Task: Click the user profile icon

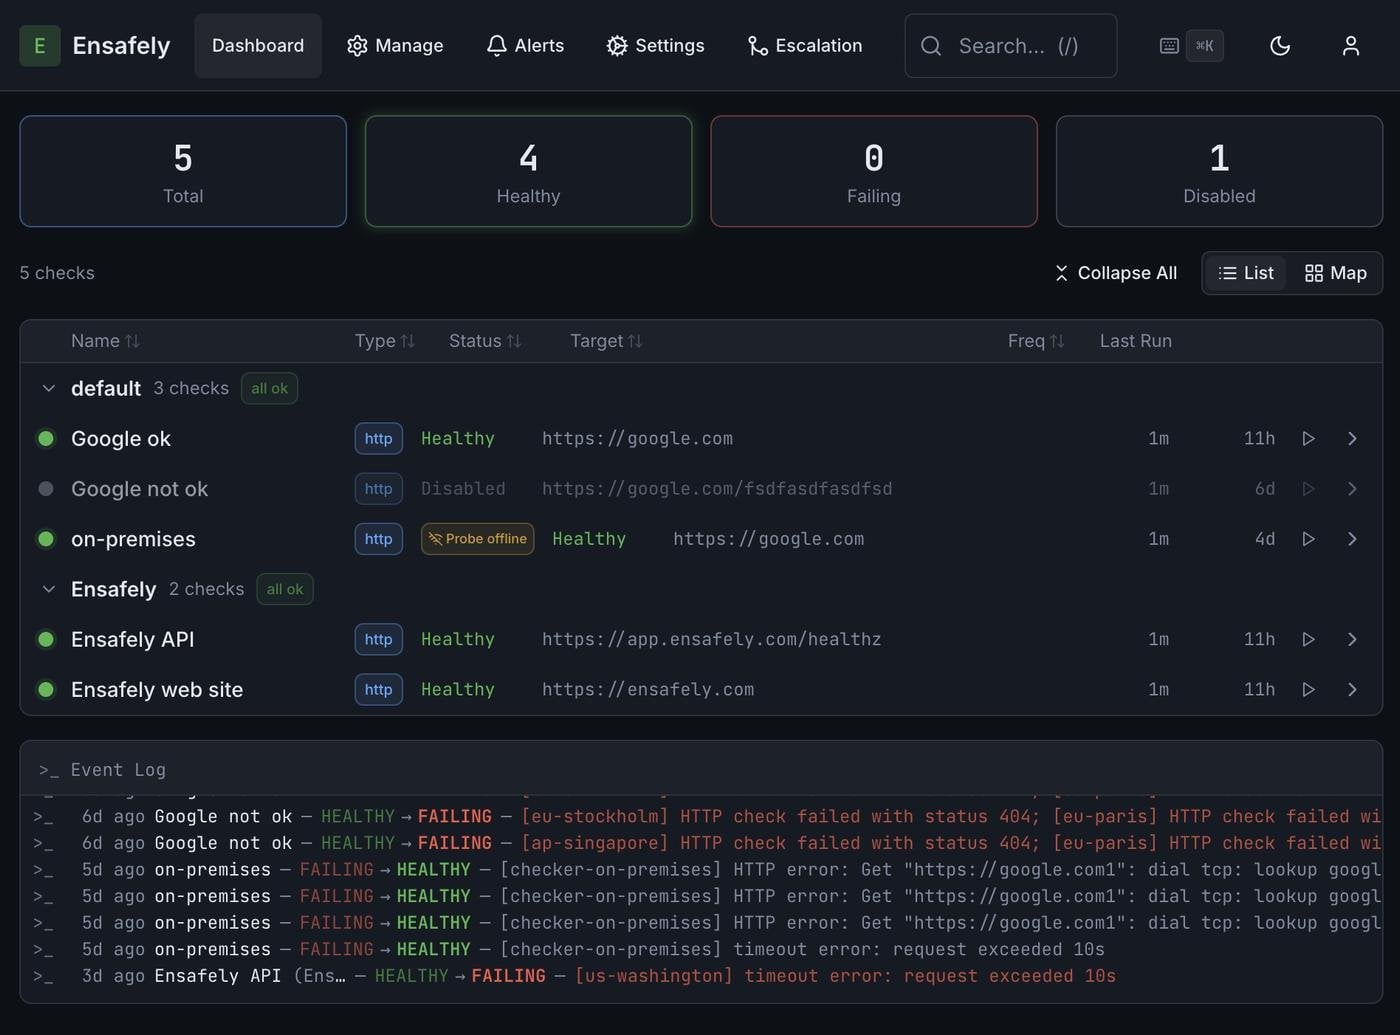Action: tap(1350, 46)
